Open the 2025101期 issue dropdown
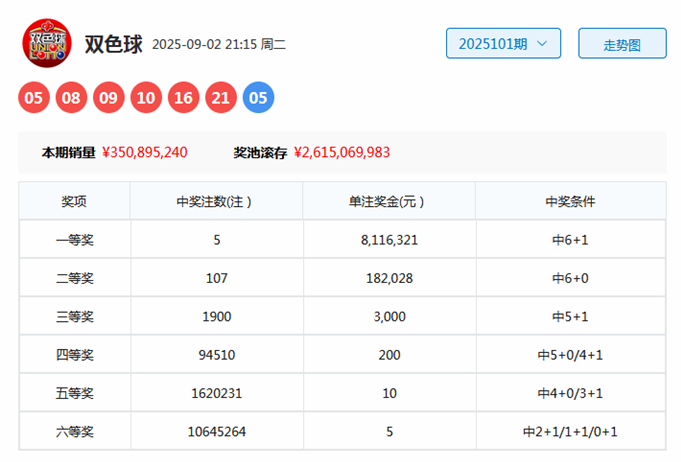This screenshot has height=462, width=681. (503, 43)
